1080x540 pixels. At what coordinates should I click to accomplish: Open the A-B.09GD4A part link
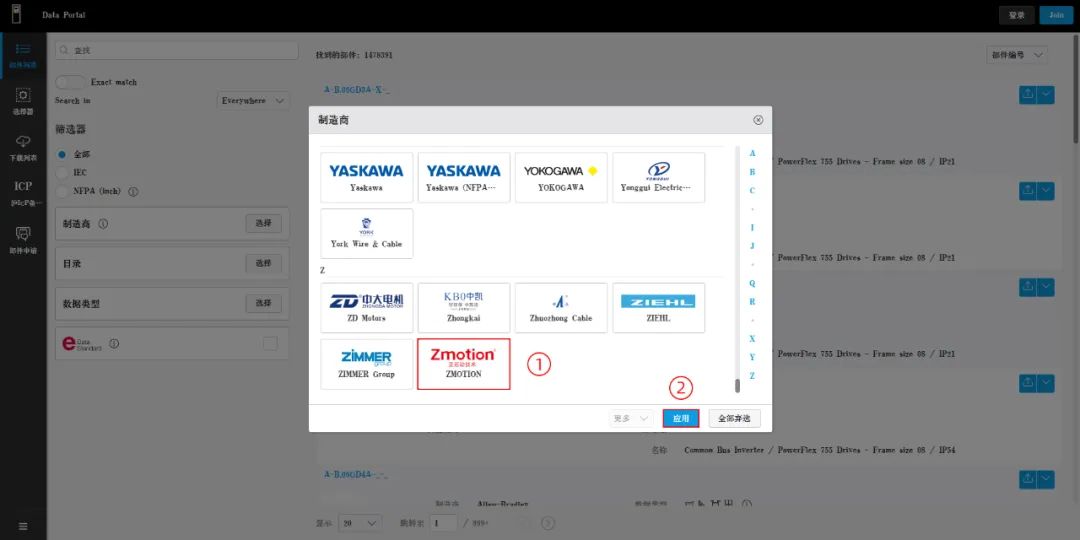pyautogui.click(x=356, y=474)
